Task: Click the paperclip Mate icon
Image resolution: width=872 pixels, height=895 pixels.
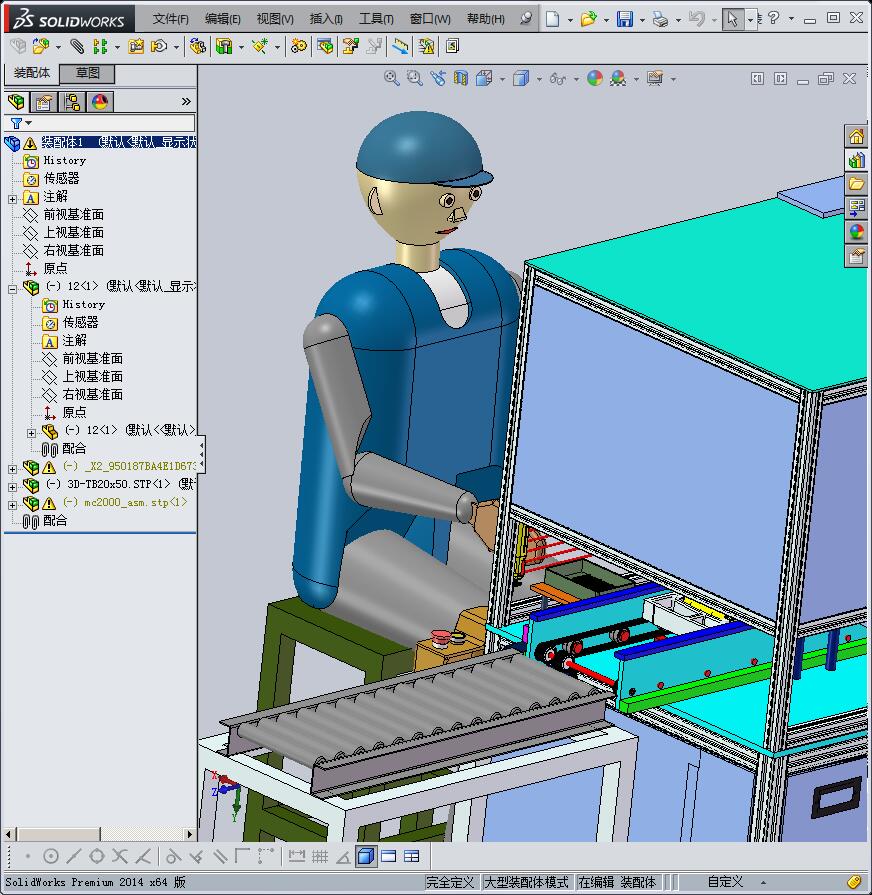Action: 77,46
